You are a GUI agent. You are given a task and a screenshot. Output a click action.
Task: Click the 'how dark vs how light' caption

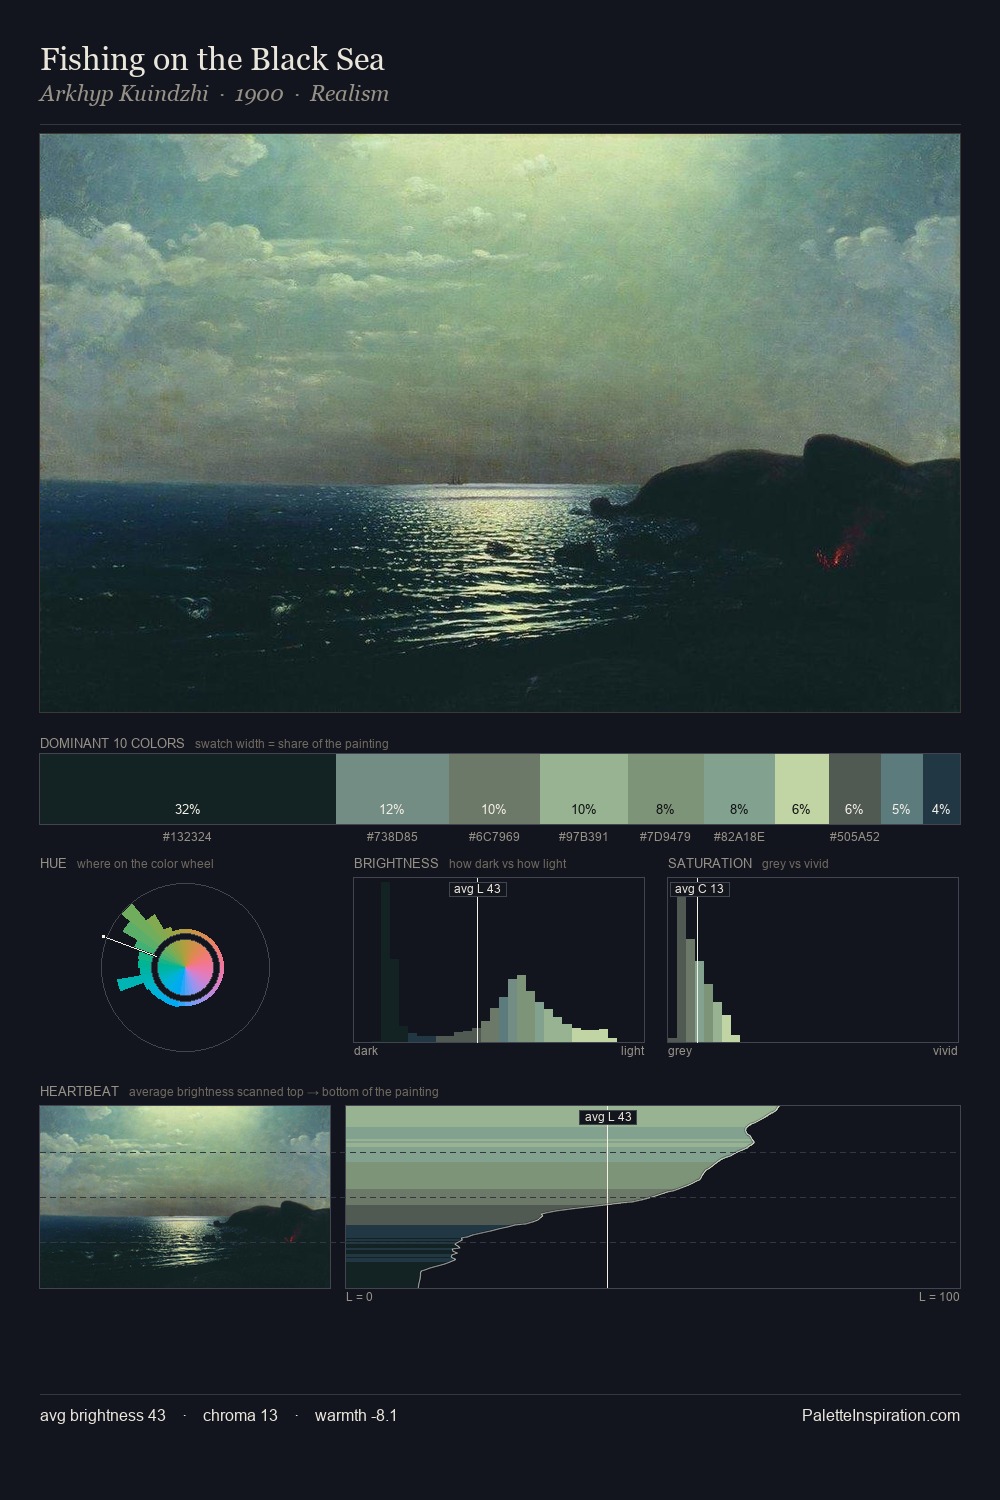pyautogui.click(x=508, y=864)
